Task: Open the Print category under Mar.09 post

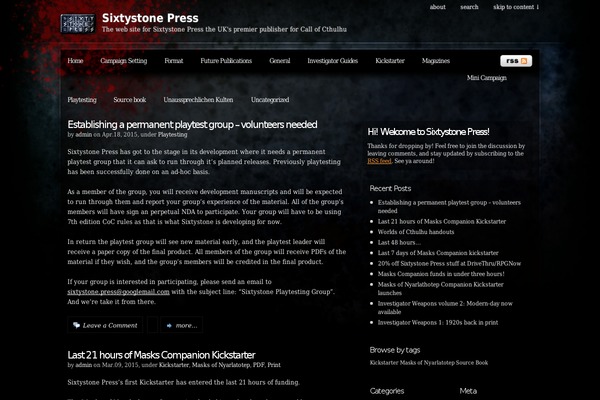Action: 274,365
